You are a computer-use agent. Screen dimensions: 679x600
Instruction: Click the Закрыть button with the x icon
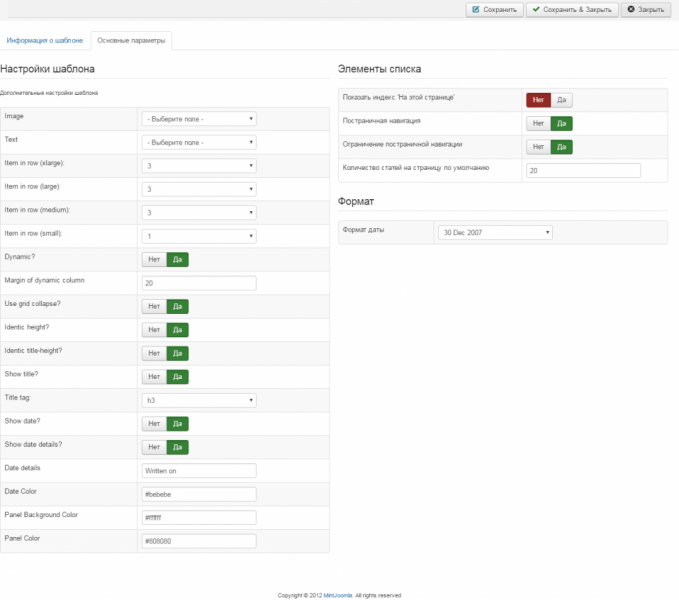point(645,10)
